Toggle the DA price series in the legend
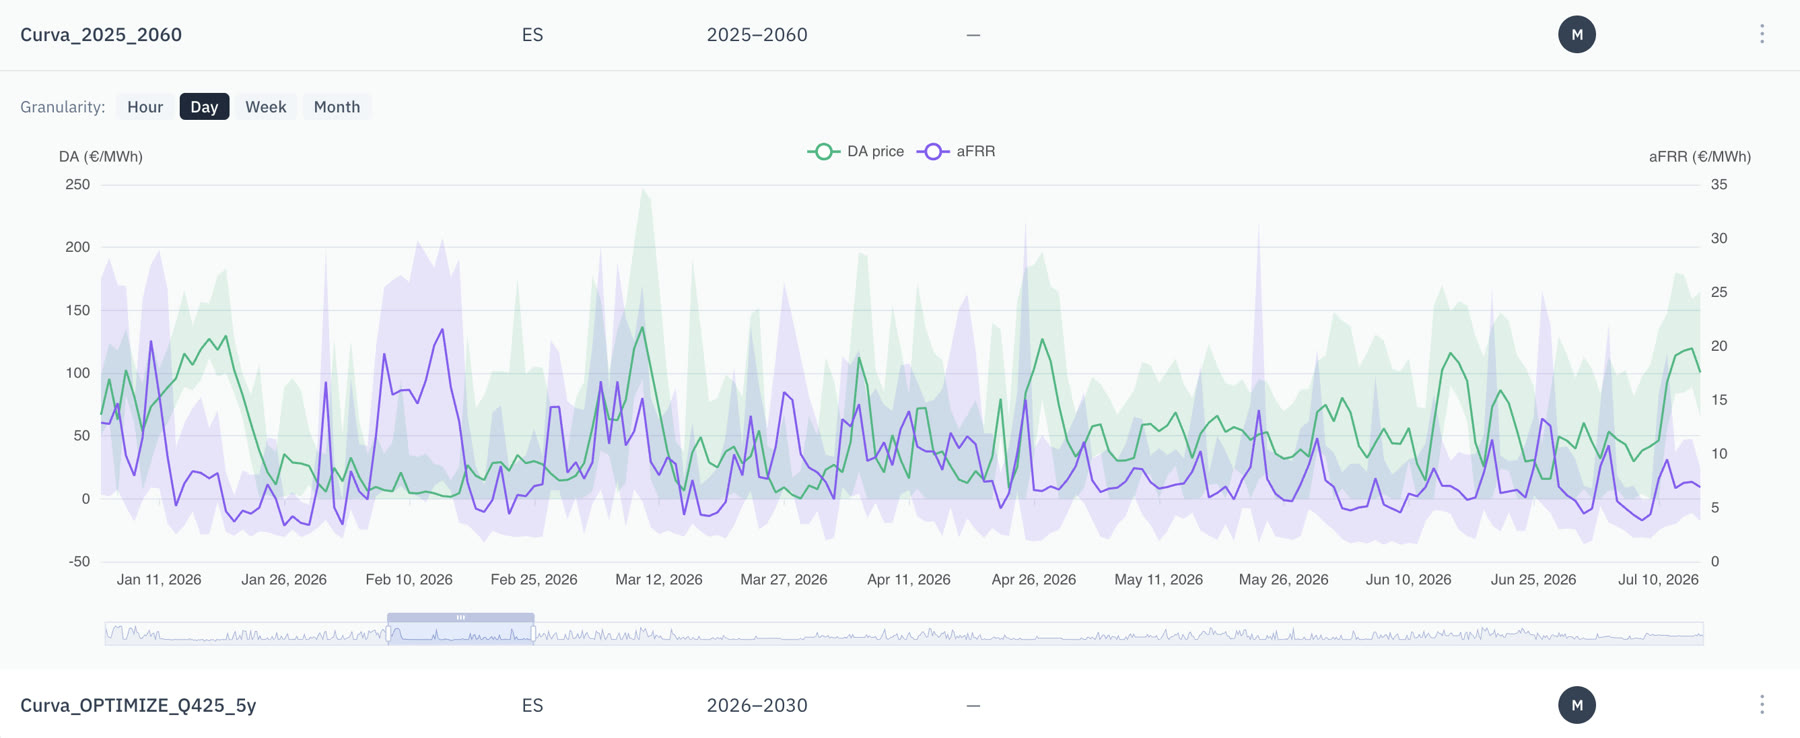1800x738 pixels. (856, 151)
